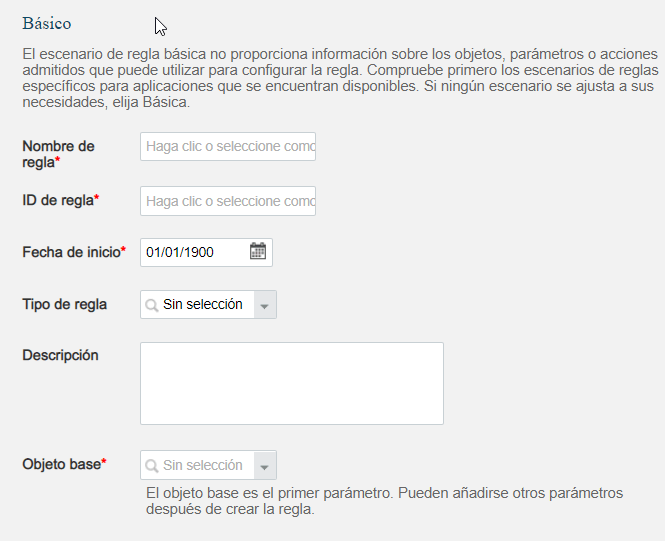Viewport: 665px width, 541px height.
Task: Click the search icon in Tipo de regla
Action: (151, 305)
